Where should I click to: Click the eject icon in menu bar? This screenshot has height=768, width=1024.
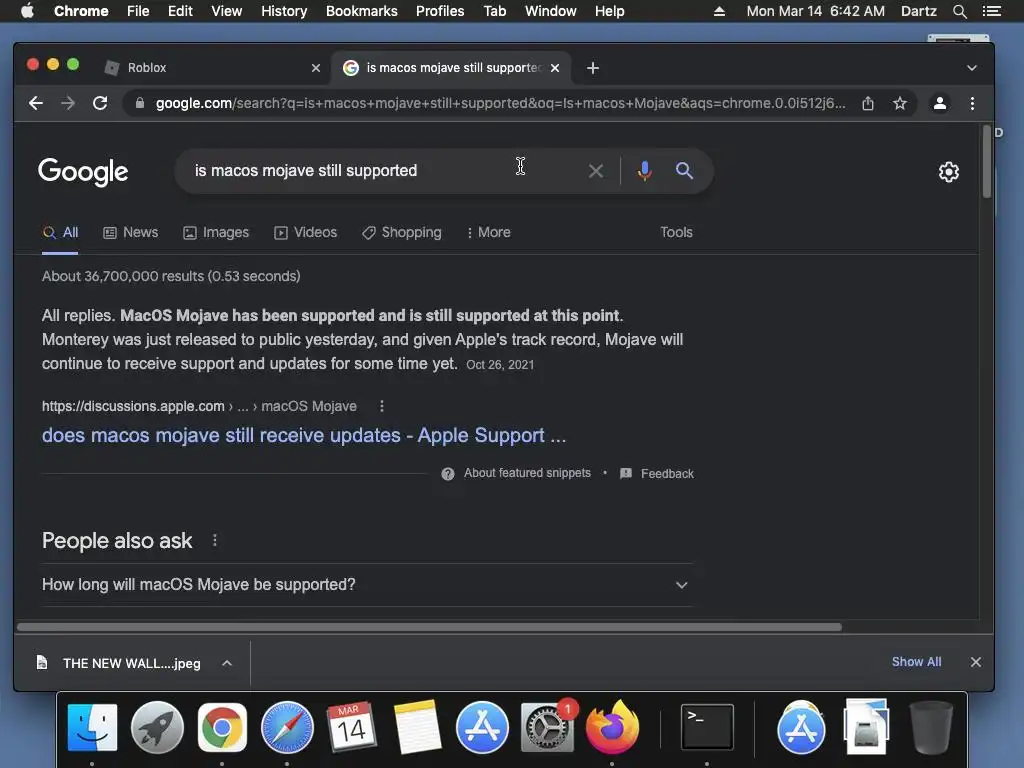point(719,11)
